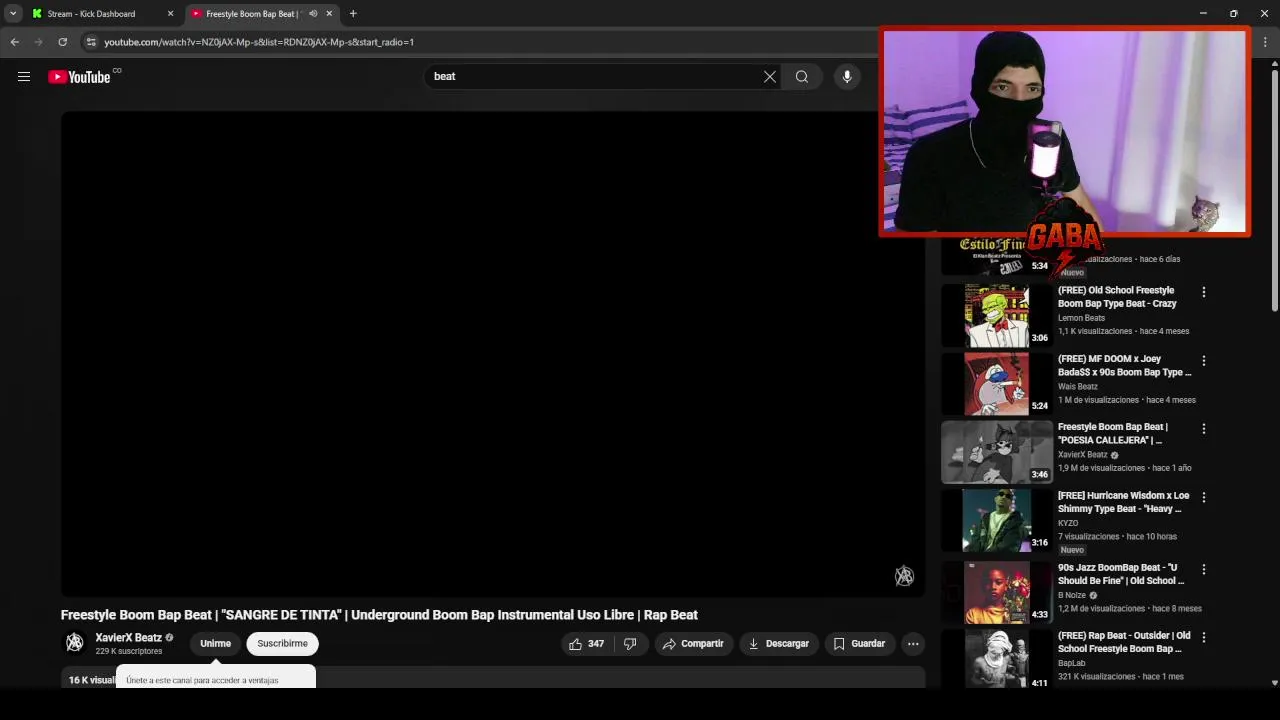
Task: Activate voice search microphone
Action: [847, 76]
